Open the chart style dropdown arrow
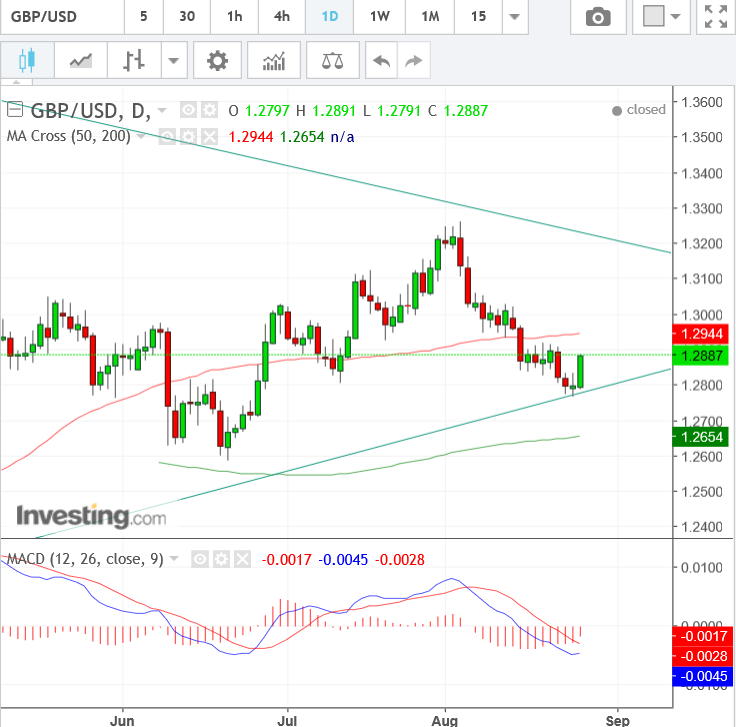Screen dimensions: 736x727 coord(175,61)
